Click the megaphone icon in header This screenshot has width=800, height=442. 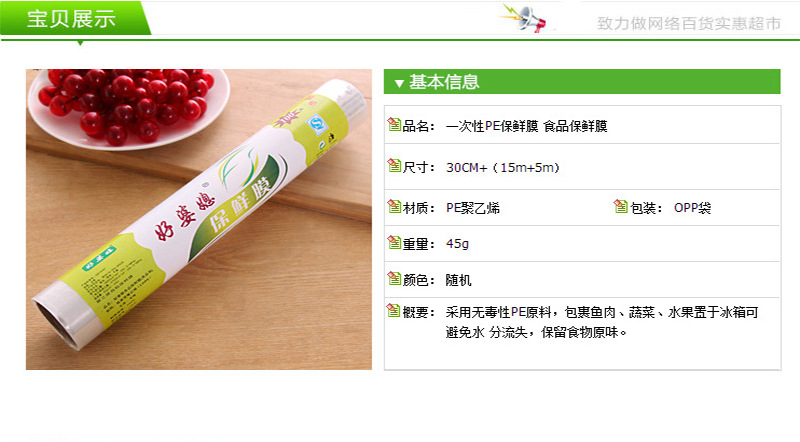tap(525, 18)
